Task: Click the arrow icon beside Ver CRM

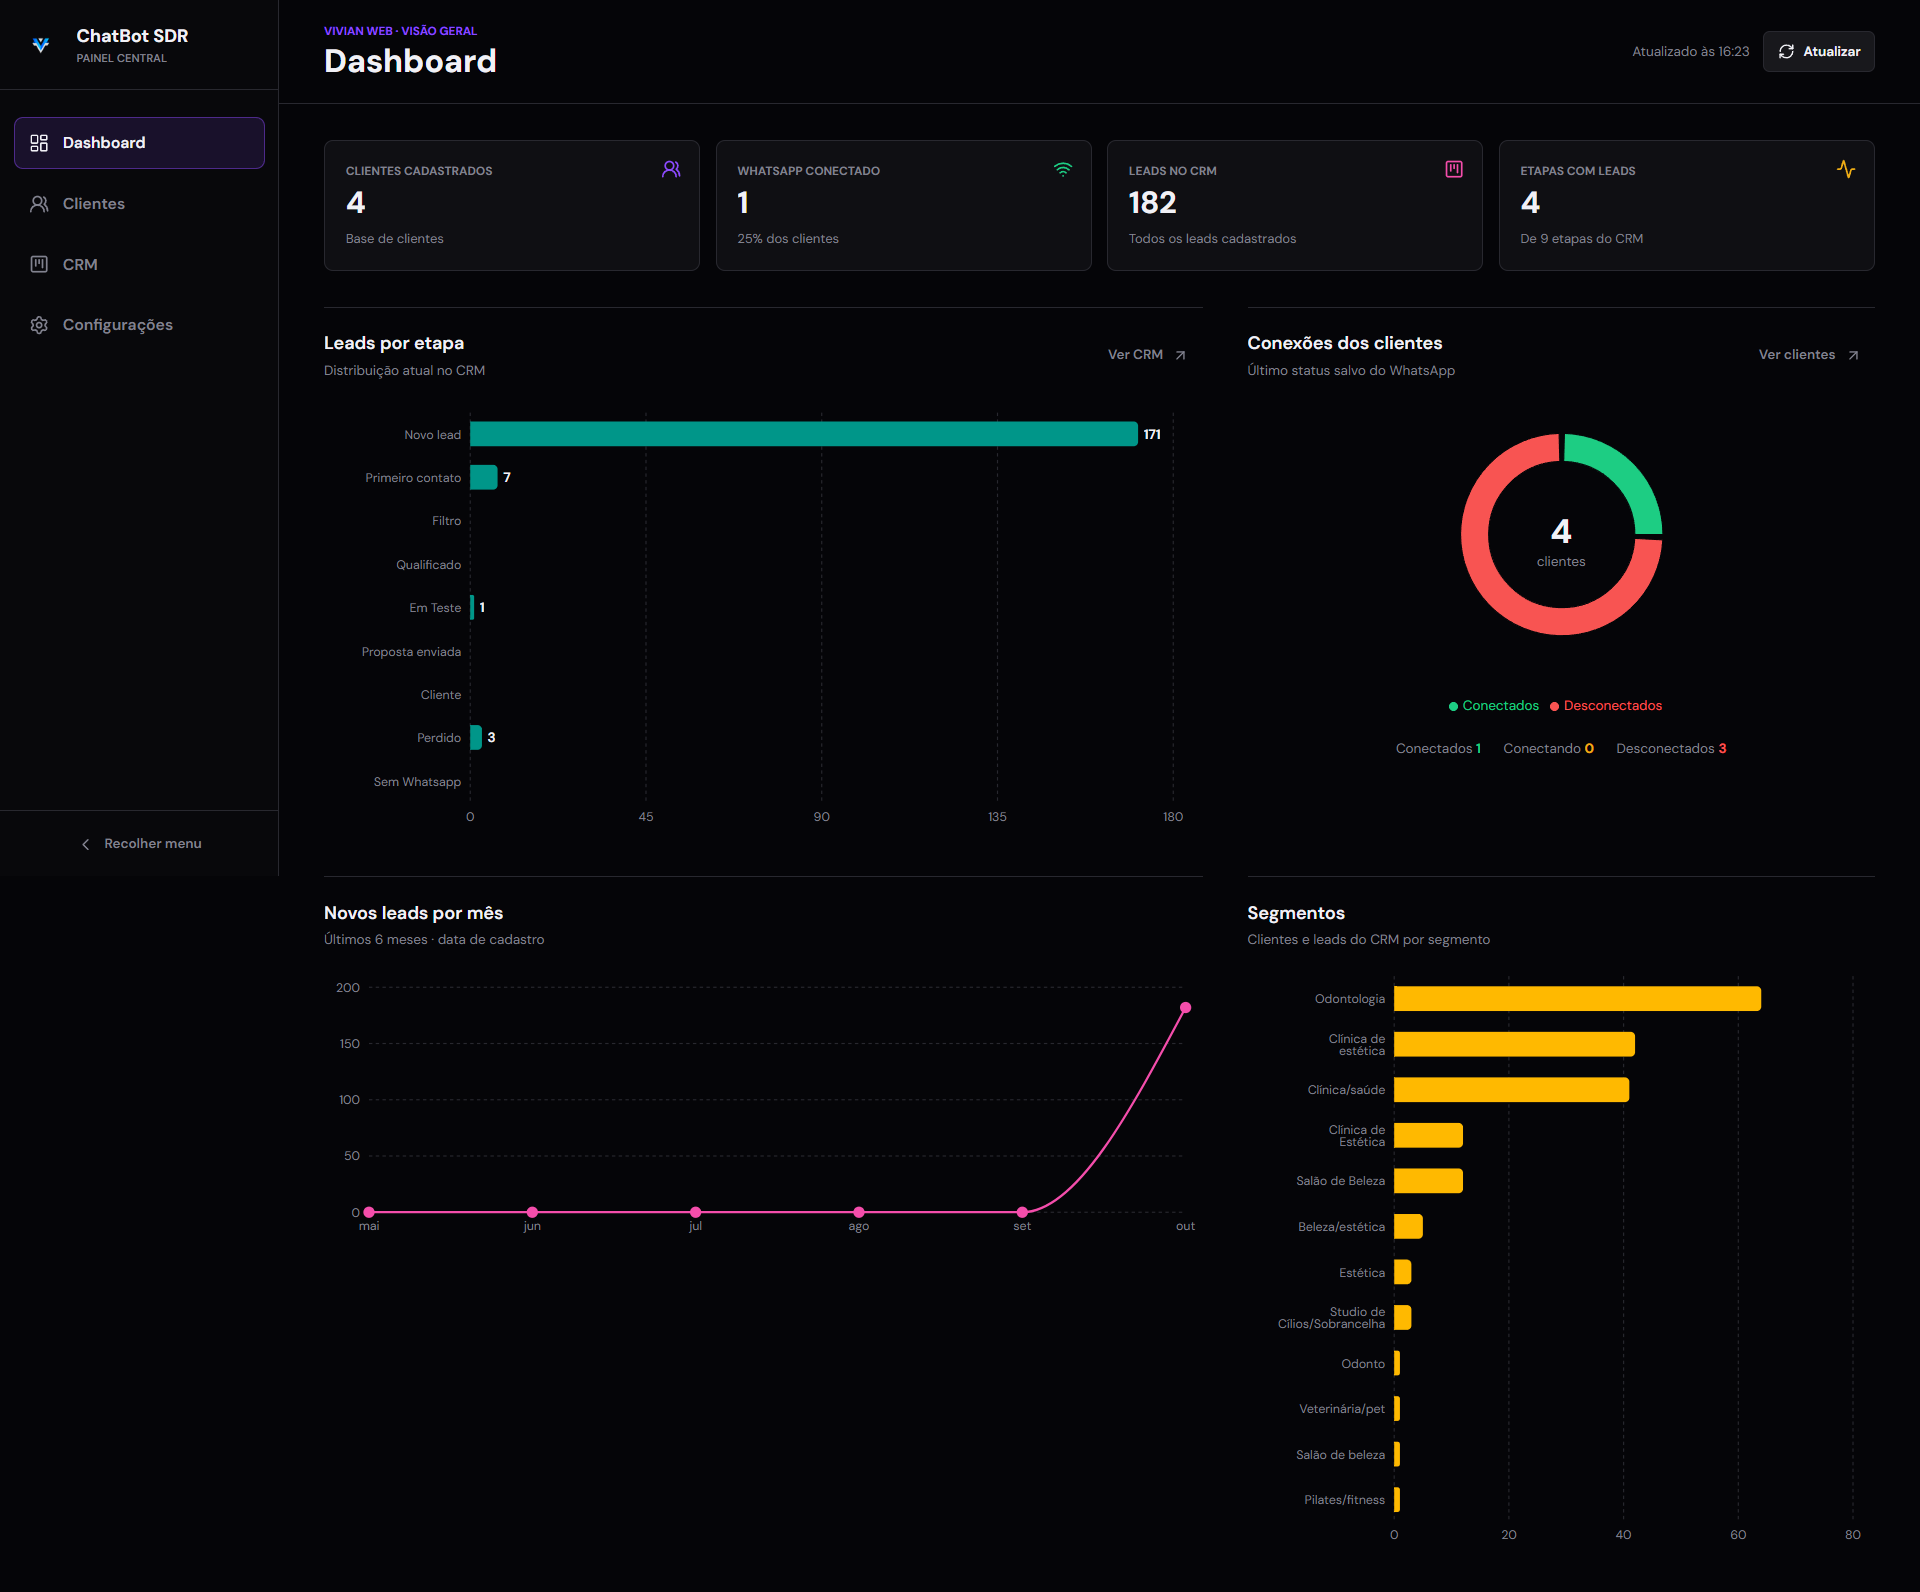Action: point(1180,355)
